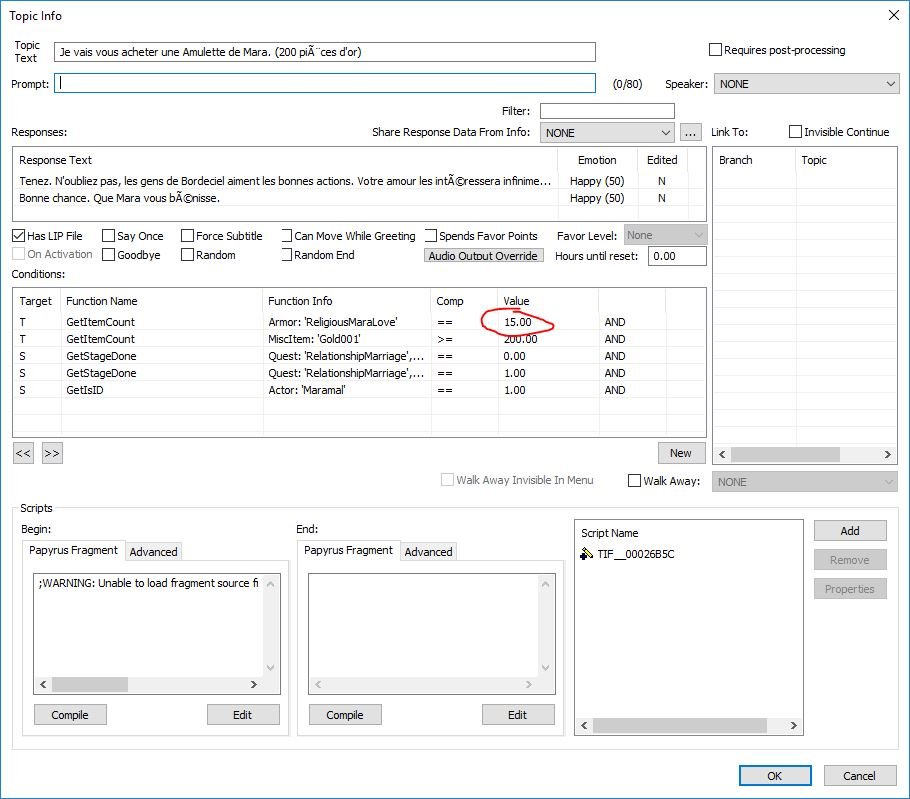This screenshot has height=799, width=910.
Task: Click the '<<' previous conditions button
Action: click(23, 453)
